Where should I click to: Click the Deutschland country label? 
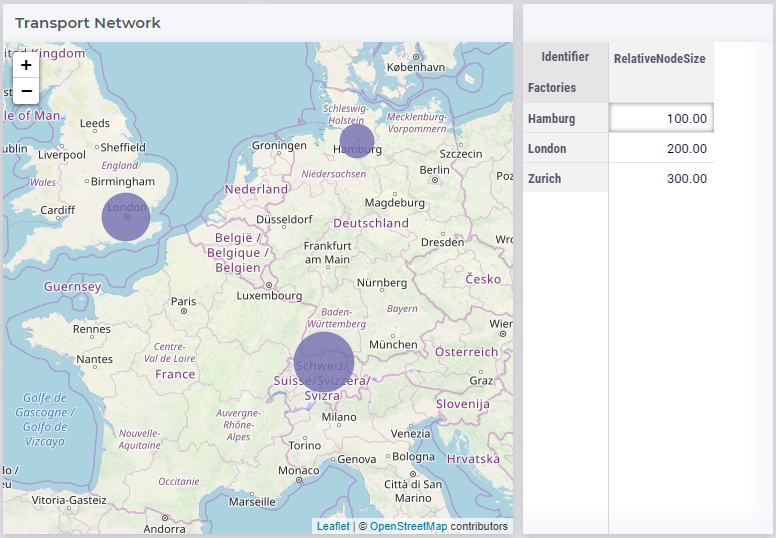[371, 223]
